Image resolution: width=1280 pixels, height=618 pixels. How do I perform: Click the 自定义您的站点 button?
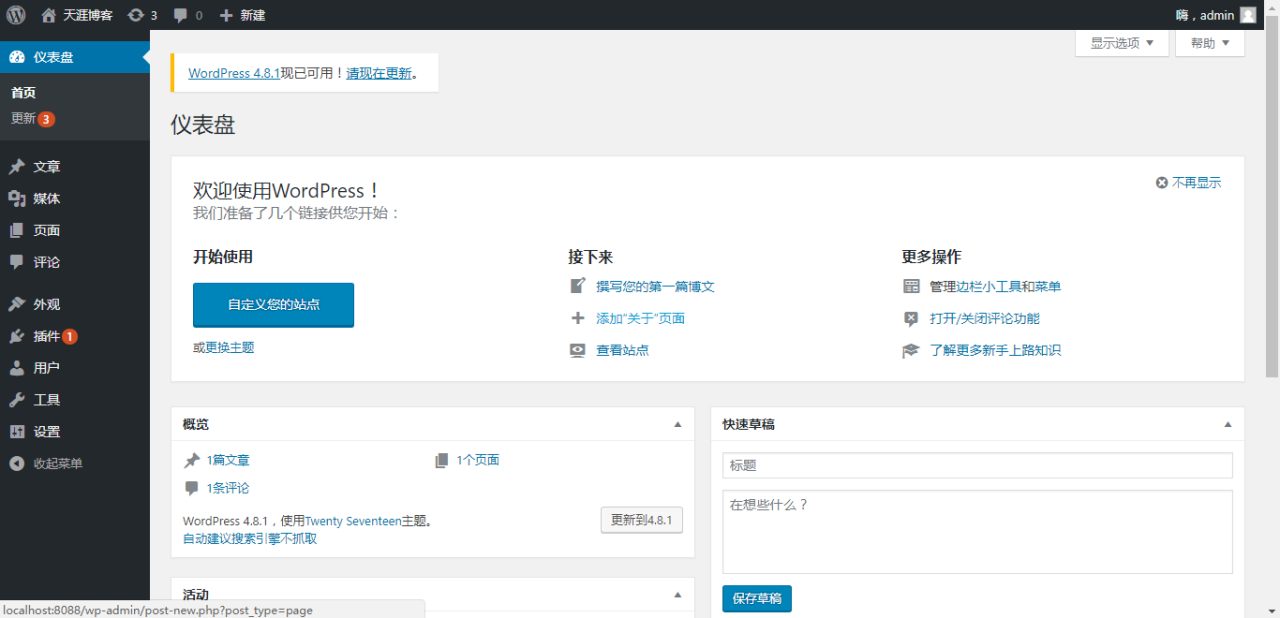point(273,304)
